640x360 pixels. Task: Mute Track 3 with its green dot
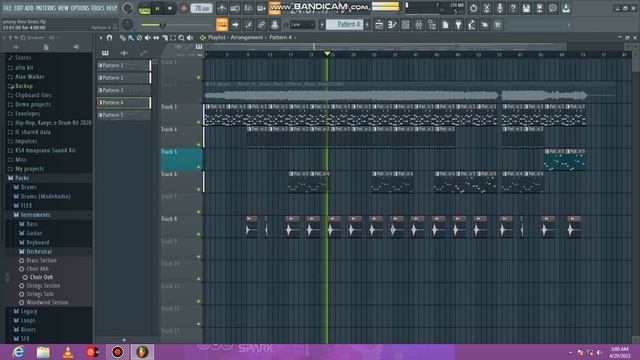pyautogui.click(x=199, y=122)
